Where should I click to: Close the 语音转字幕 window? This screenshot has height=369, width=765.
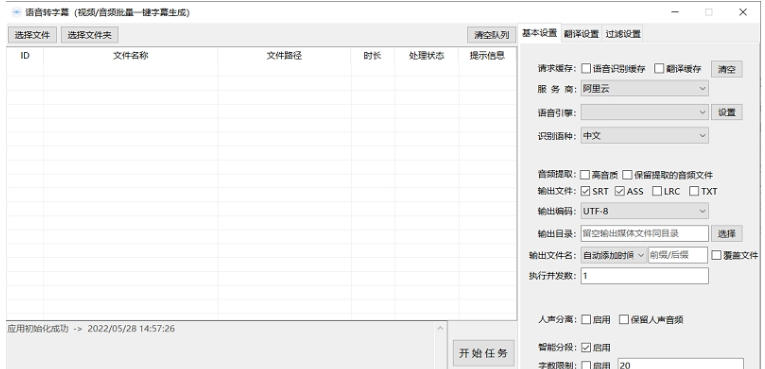pyautogui.click(x=743, y=12)
